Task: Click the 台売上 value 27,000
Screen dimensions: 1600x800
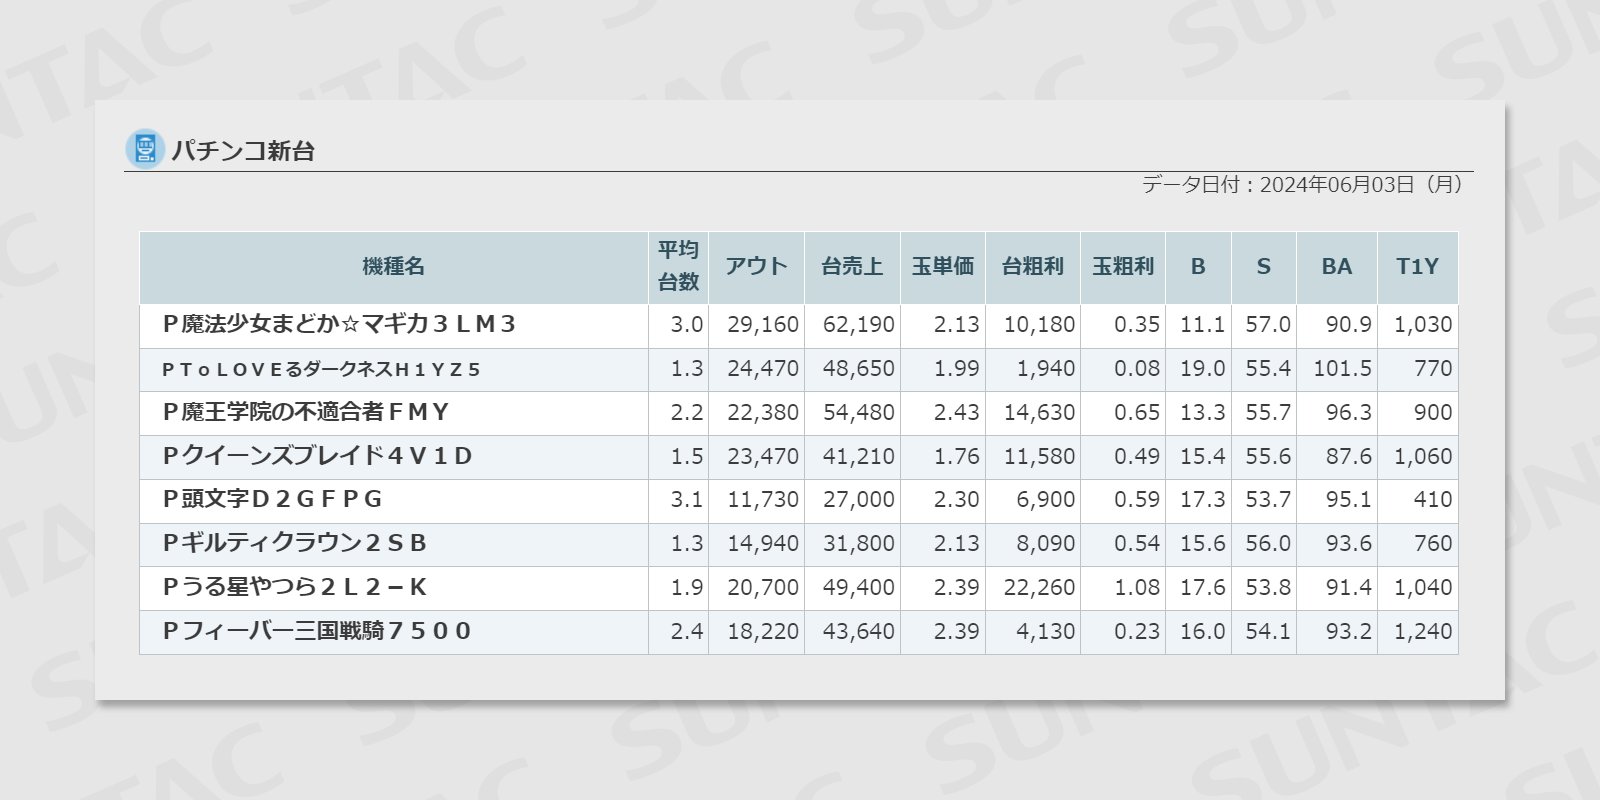Action: [x=859, y=499]
